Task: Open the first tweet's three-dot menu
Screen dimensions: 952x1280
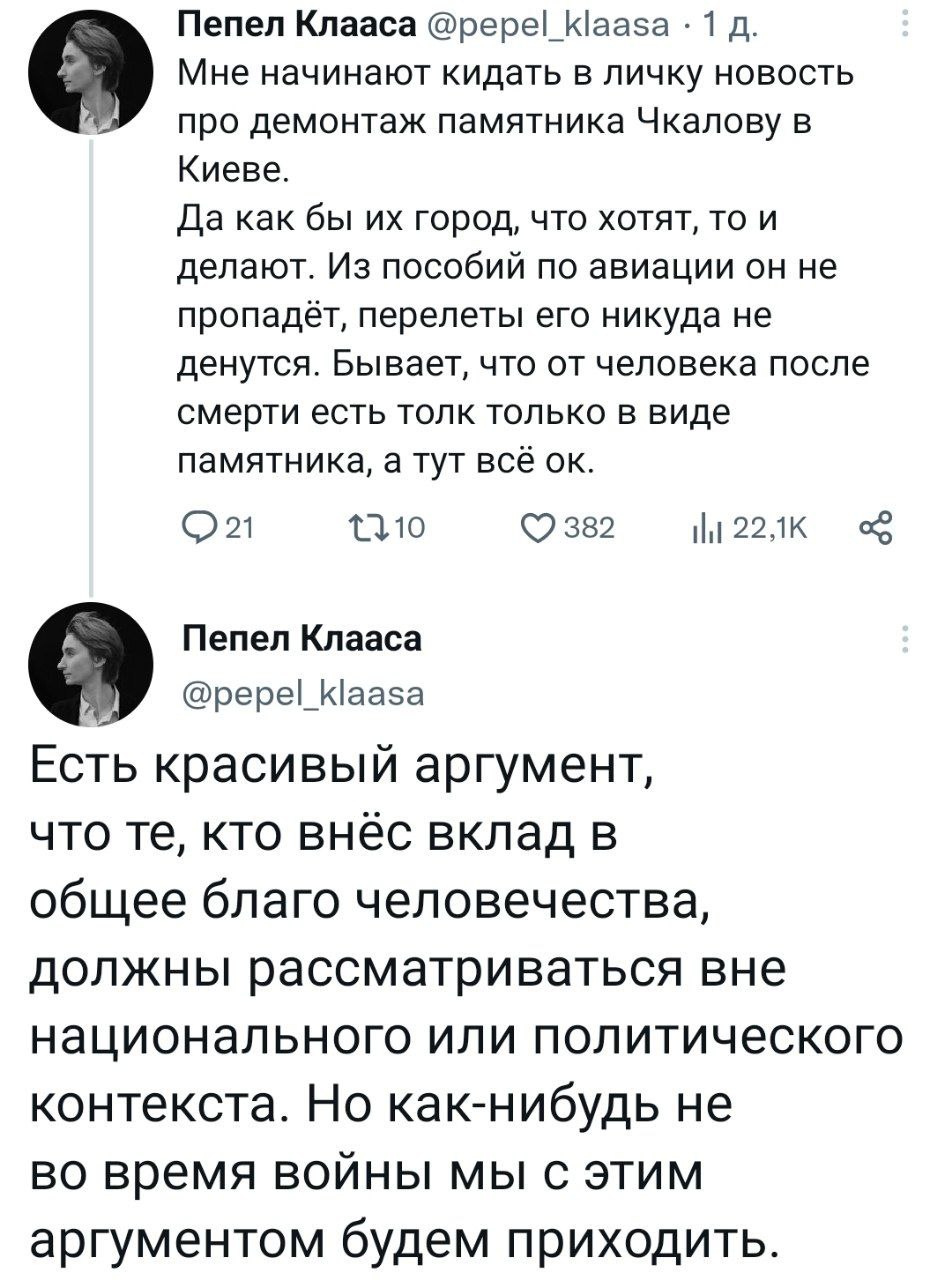Action: pos(906,24)
